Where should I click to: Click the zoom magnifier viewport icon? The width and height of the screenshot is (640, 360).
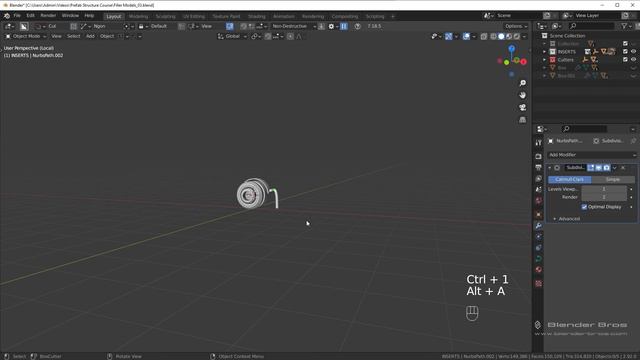point(522,83)
